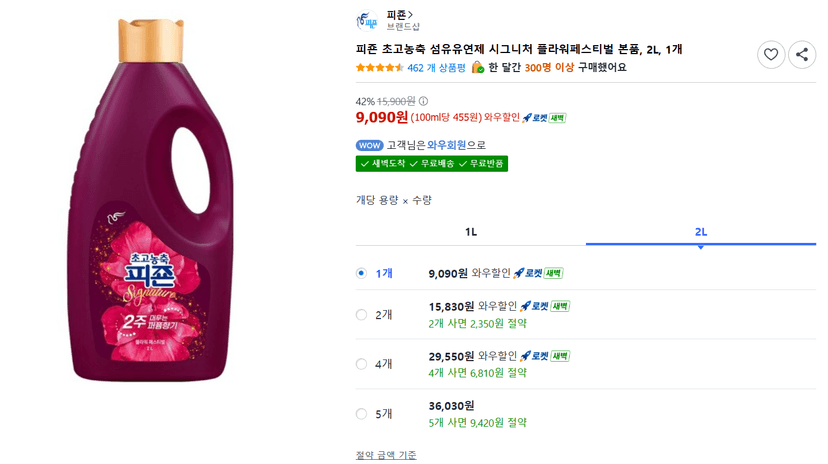Click the star rating icons

(x=380, y=68)
